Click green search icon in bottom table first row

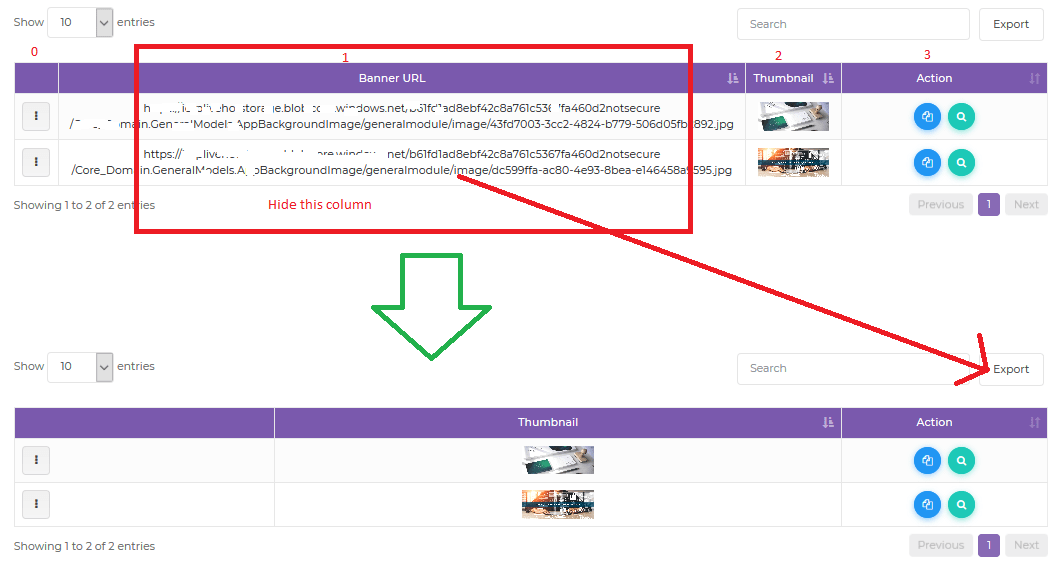(961, 460)
